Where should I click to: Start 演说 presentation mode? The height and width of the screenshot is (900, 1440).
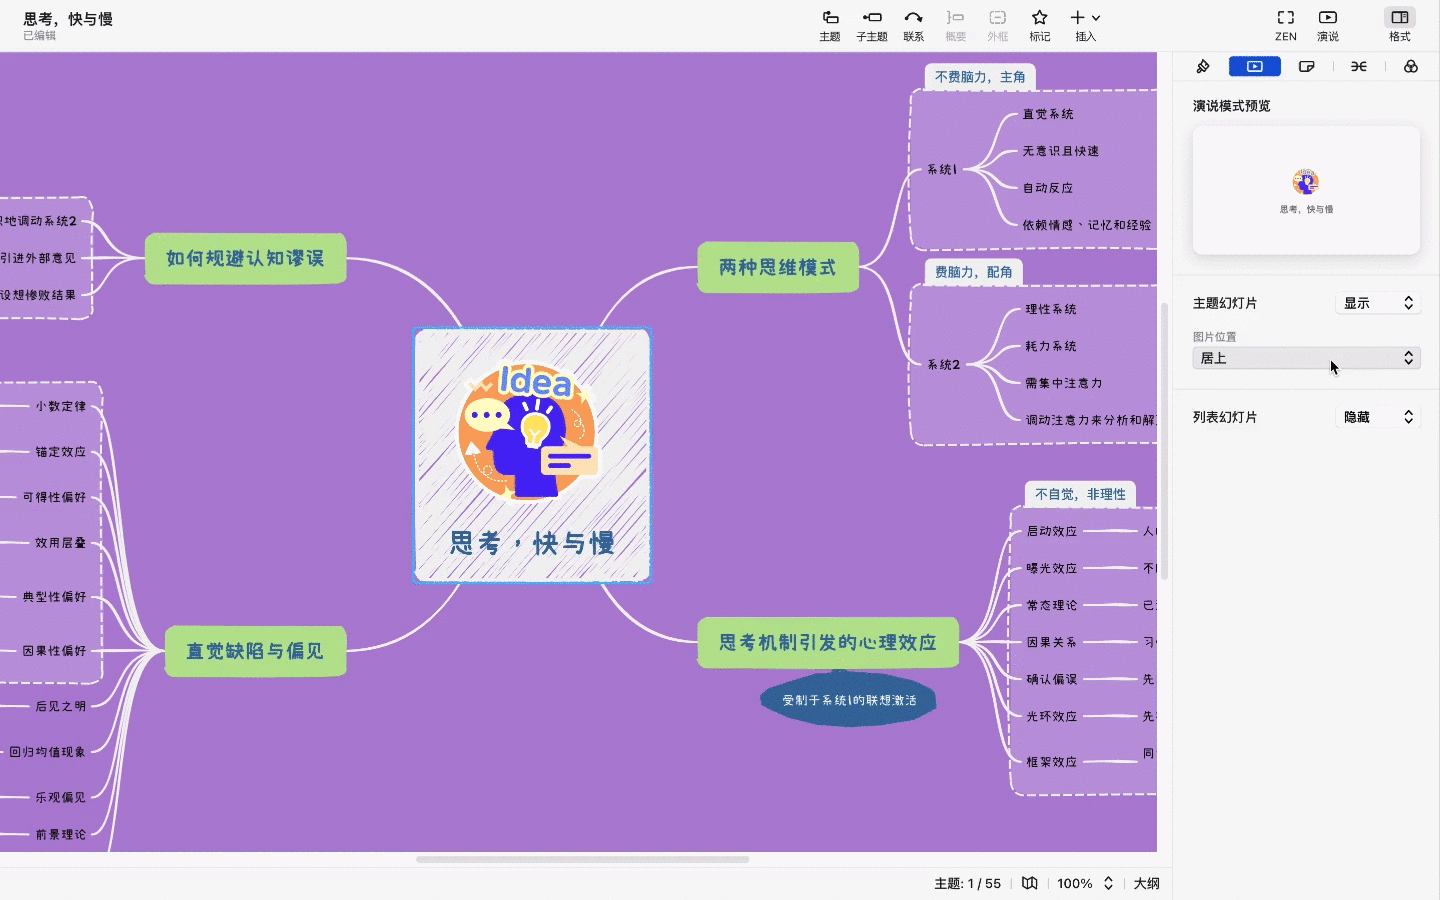pyautogui.click(x=1327, y=25)
